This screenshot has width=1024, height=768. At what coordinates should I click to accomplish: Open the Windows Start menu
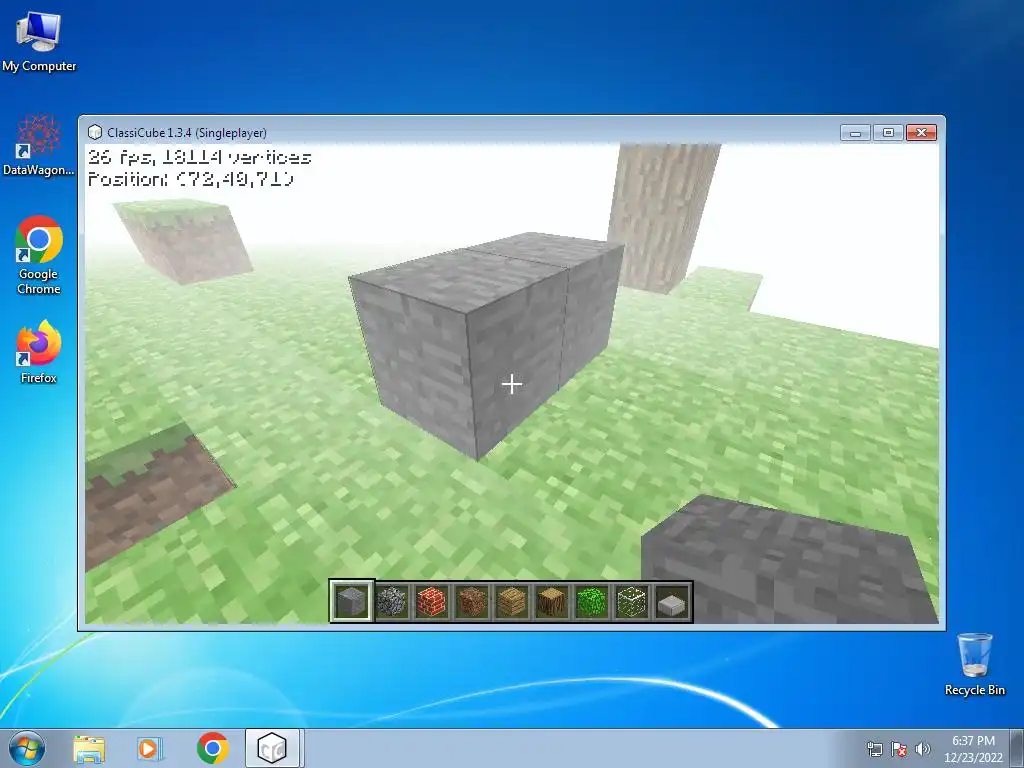point(27,748)
